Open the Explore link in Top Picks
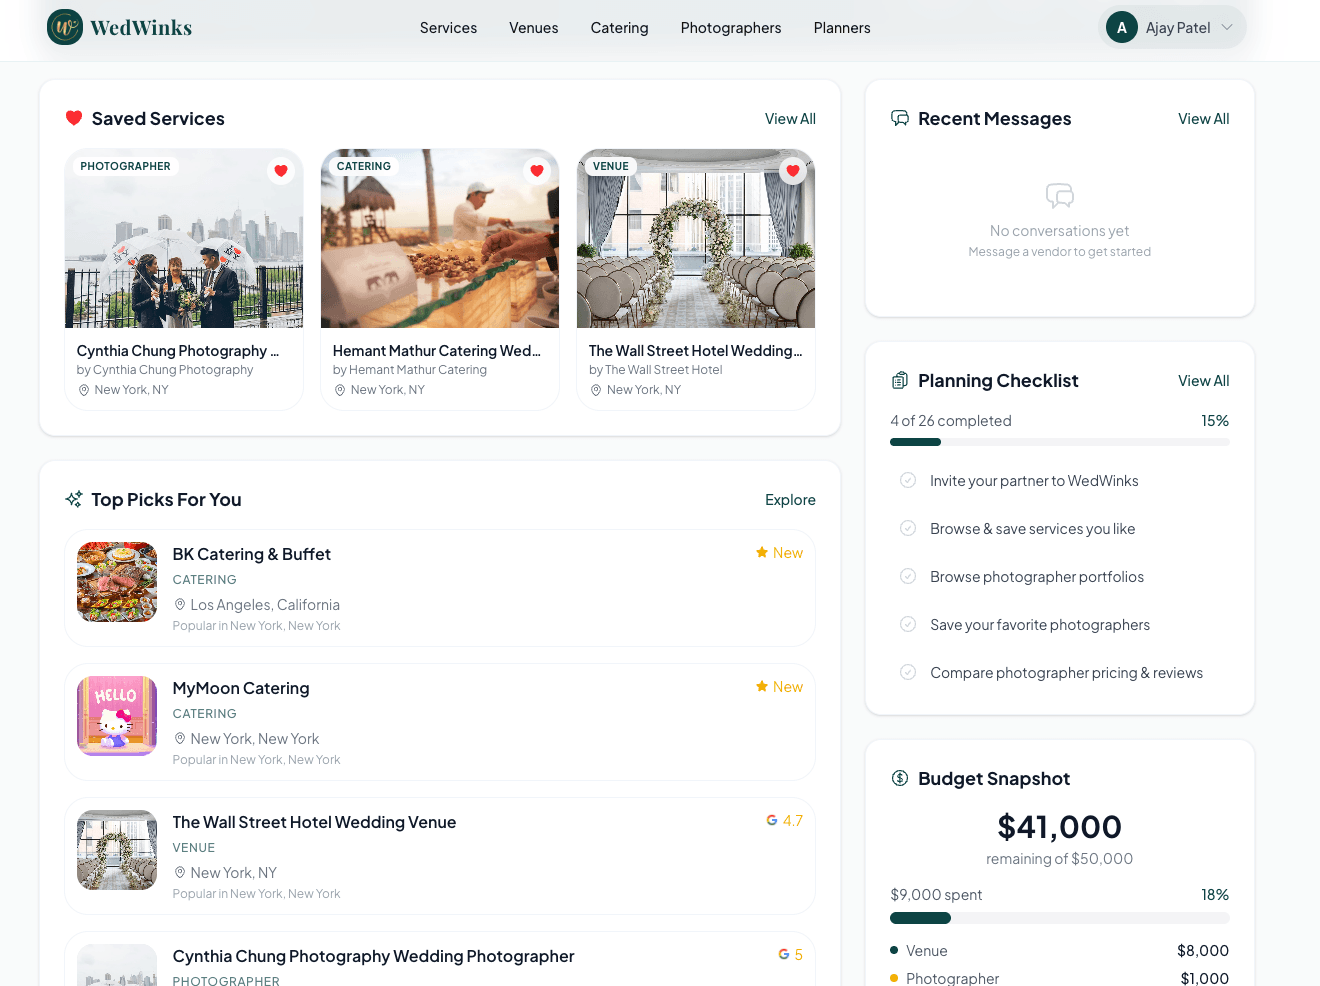Viewport: 1320px width, 986px height. [x=790, y=500]
